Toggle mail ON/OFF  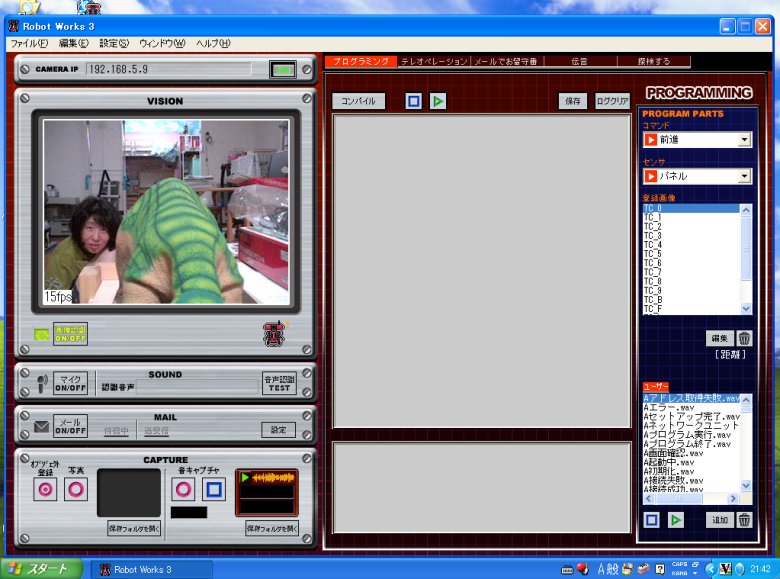70,428
